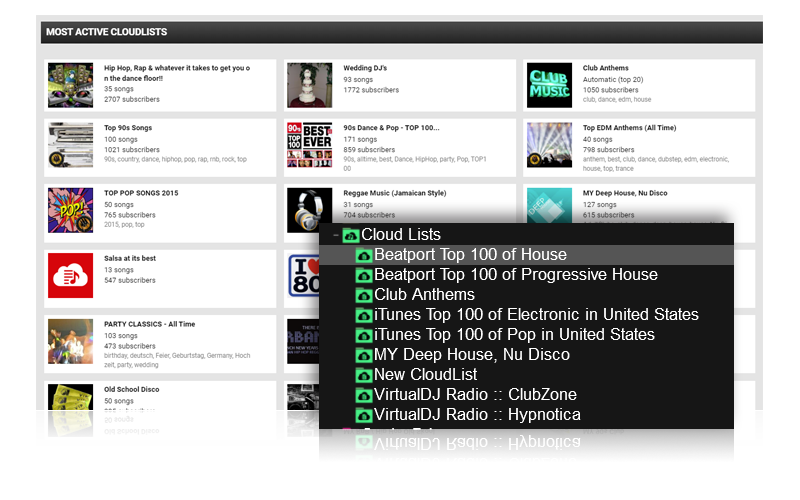800x500 pixels.
Task: Select iTunes Top 100 of Pop in United States
Action: [x=514, y=334]
